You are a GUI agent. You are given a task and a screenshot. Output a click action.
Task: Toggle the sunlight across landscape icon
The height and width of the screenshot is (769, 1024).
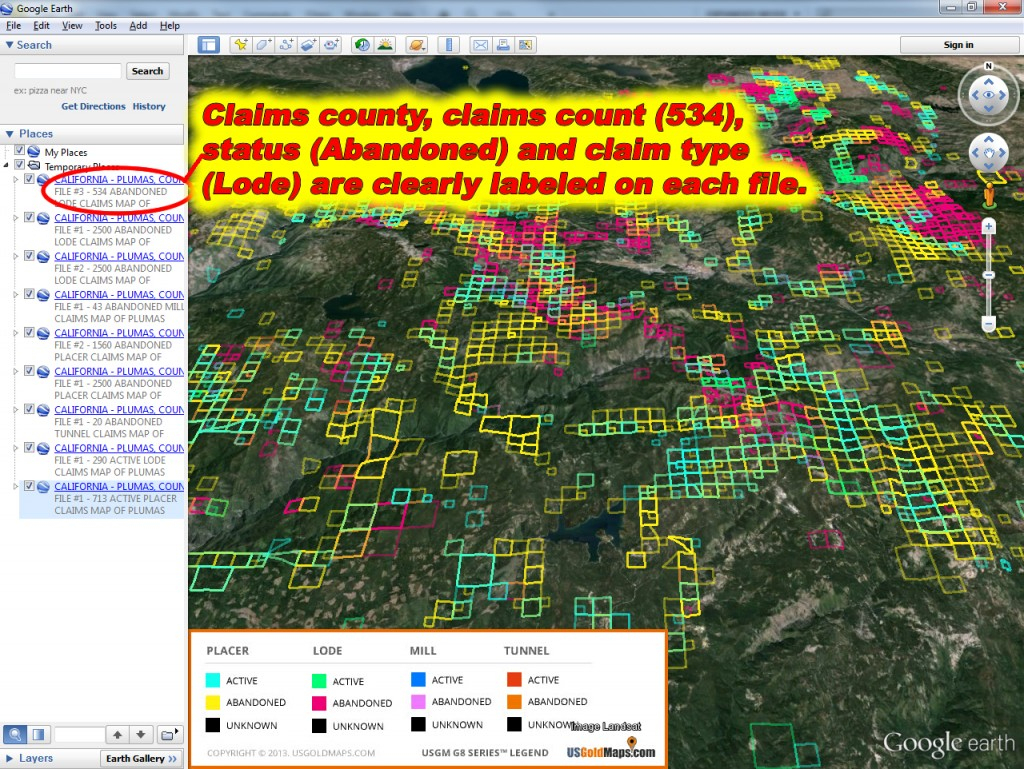click(383, 45)
